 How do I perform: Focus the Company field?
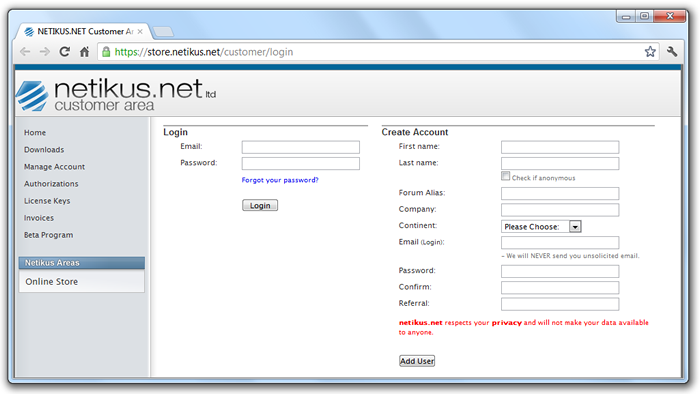[560, 210]
